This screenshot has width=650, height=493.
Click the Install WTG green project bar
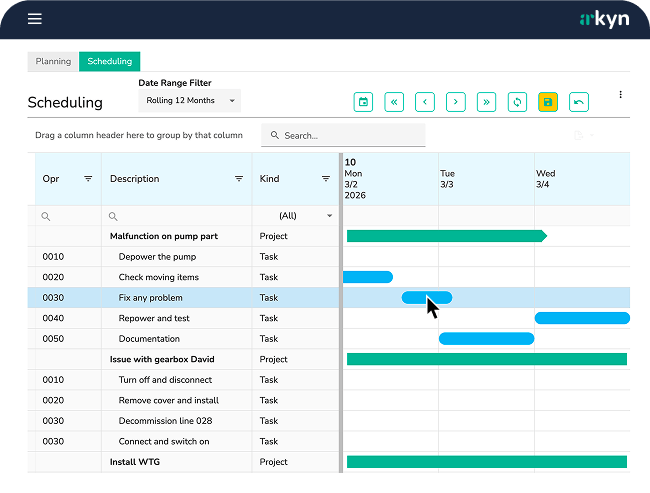click(487, 461)
